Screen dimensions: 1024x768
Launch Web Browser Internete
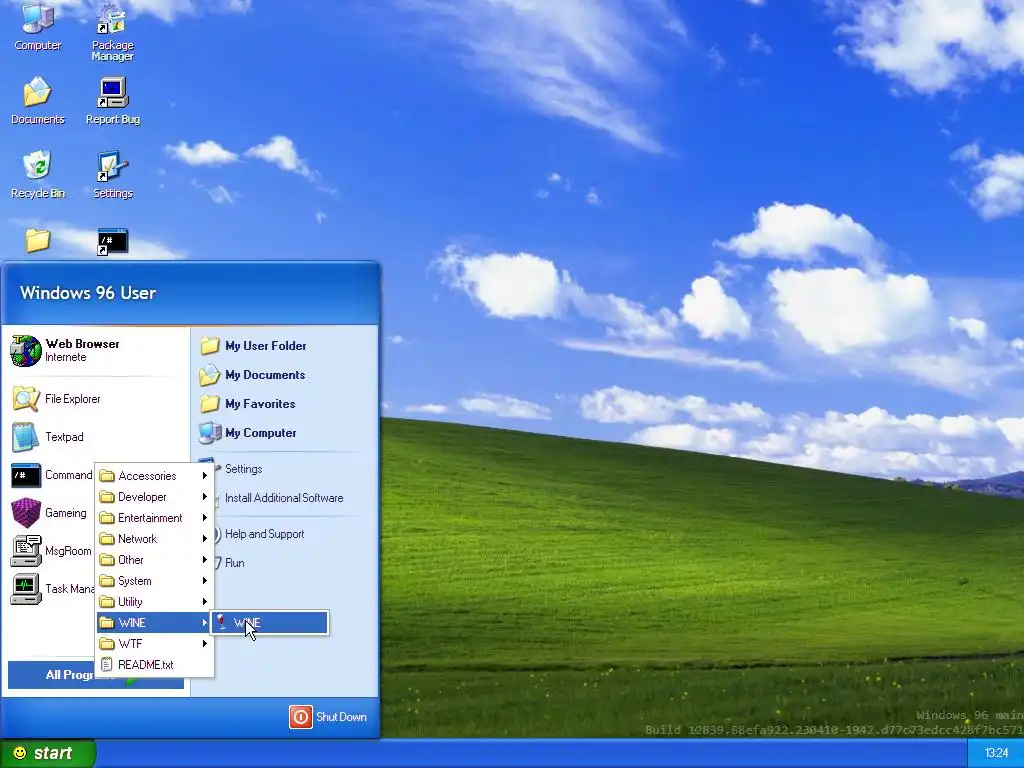(95, 350)
